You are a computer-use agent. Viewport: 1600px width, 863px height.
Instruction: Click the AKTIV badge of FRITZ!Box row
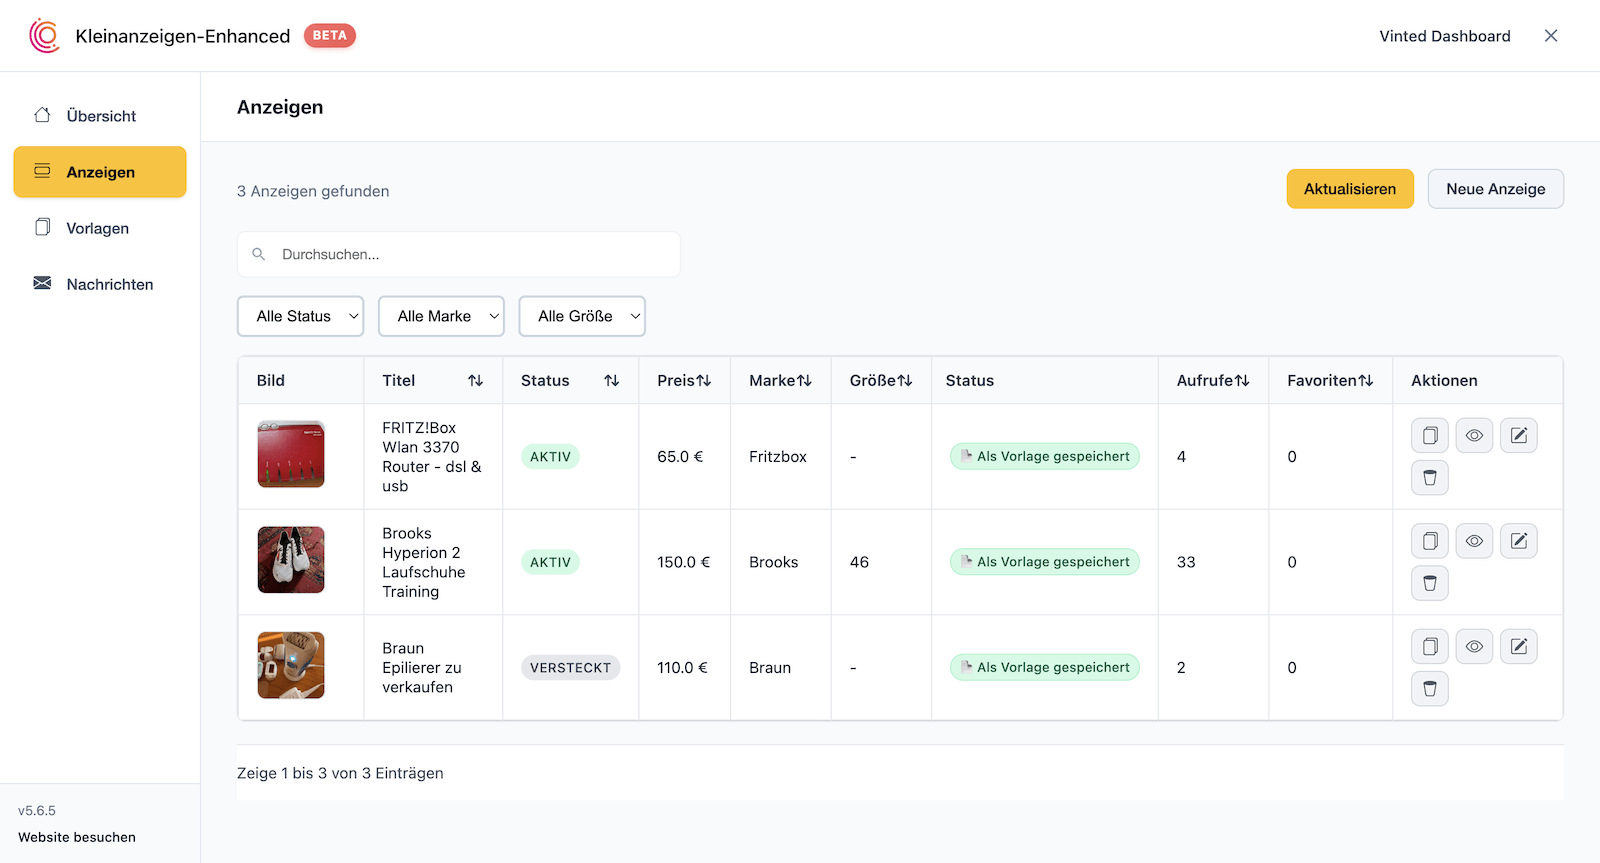[x=550, y=457]
